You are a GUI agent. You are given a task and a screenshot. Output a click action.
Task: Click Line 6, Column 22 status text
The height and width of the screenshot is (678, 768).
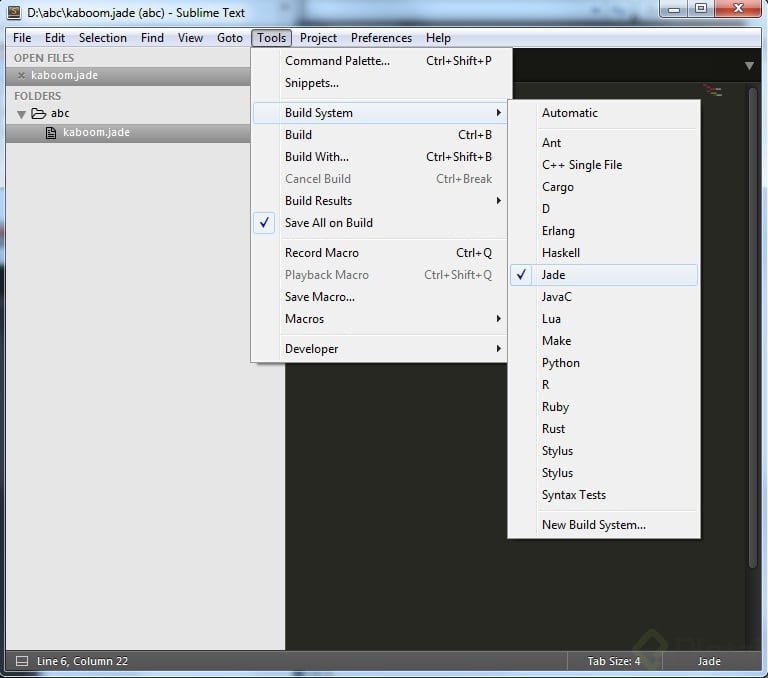pyautogui.click(x=82, y=661)
